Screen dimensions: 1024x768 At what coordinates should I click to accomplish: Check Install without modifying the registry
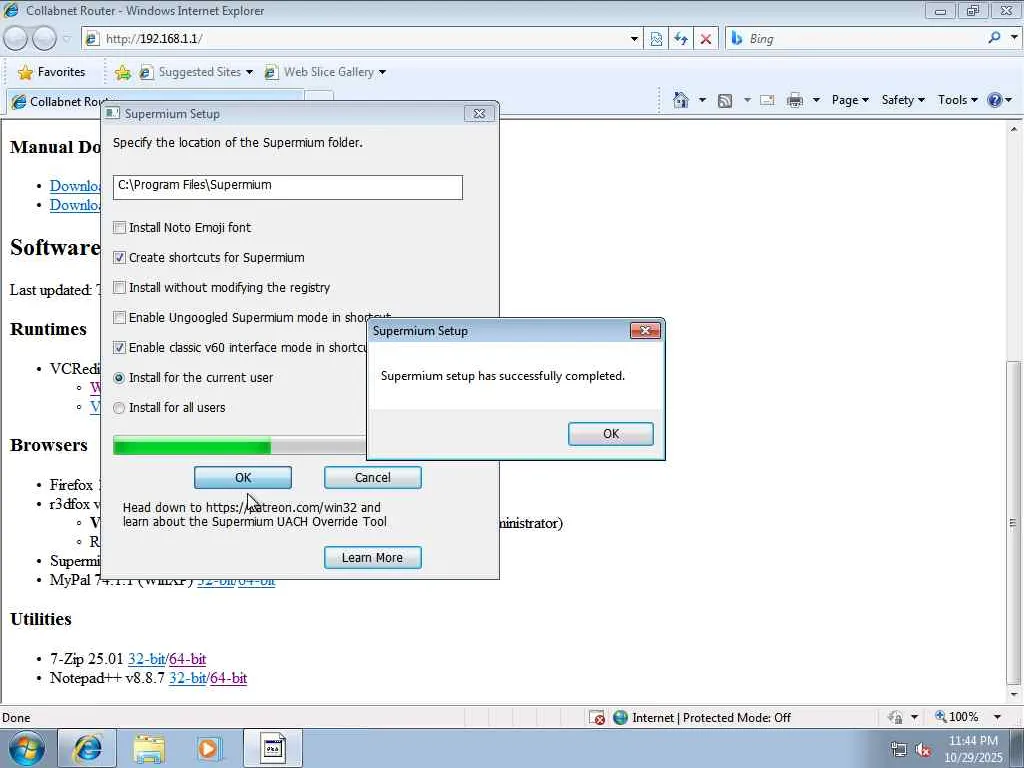[119, 287]
